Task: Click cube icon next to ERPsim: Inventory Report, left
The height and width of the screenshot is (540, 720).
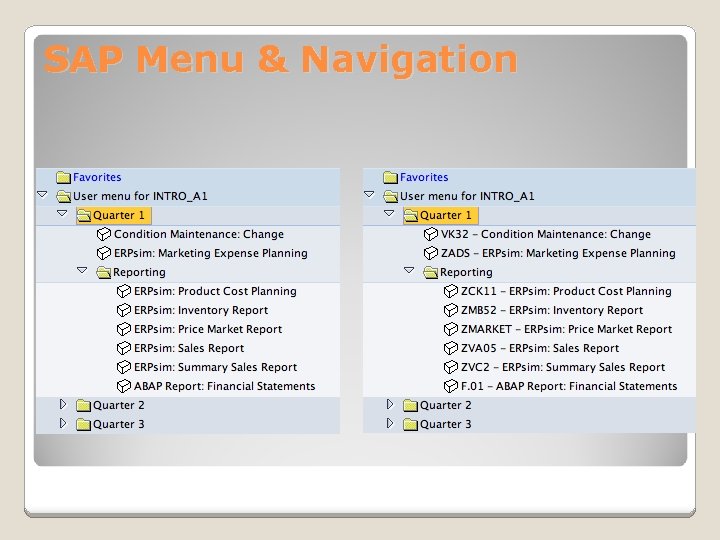Action: click(x=124, y=310)
